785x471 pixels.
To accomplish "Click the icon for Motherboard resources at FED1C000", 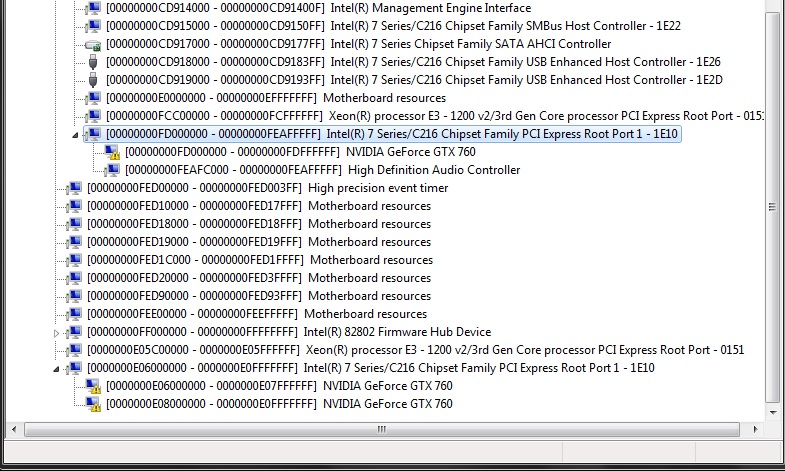I will coord(74,260).
